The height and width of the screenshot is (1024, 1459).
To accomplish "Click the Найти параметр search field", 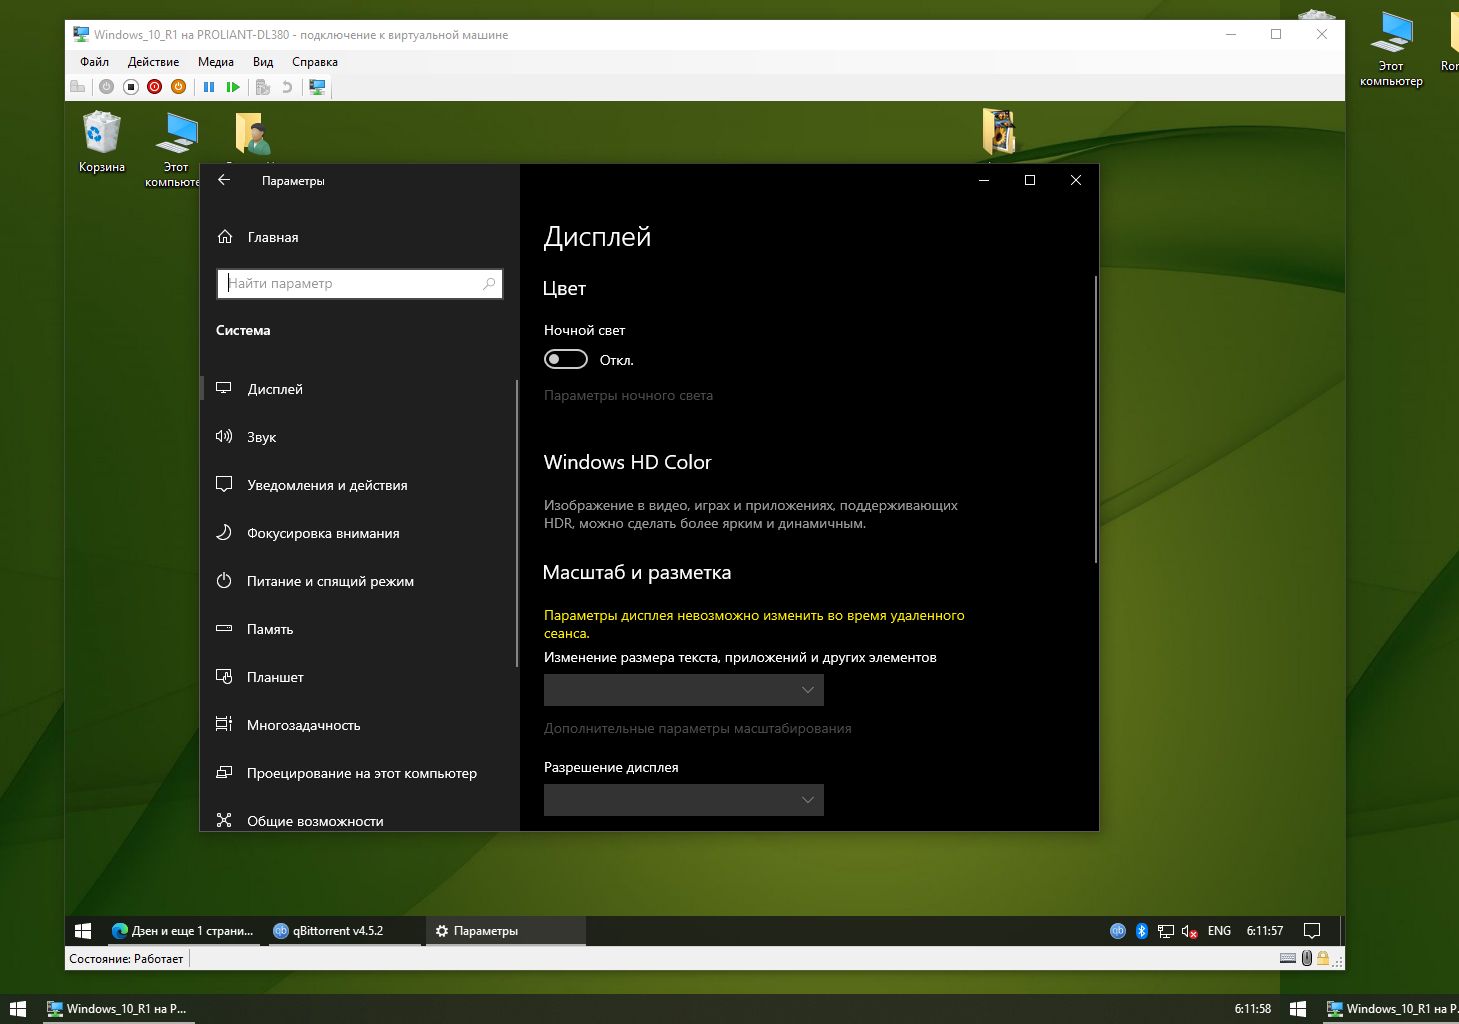I will (358, 284).
